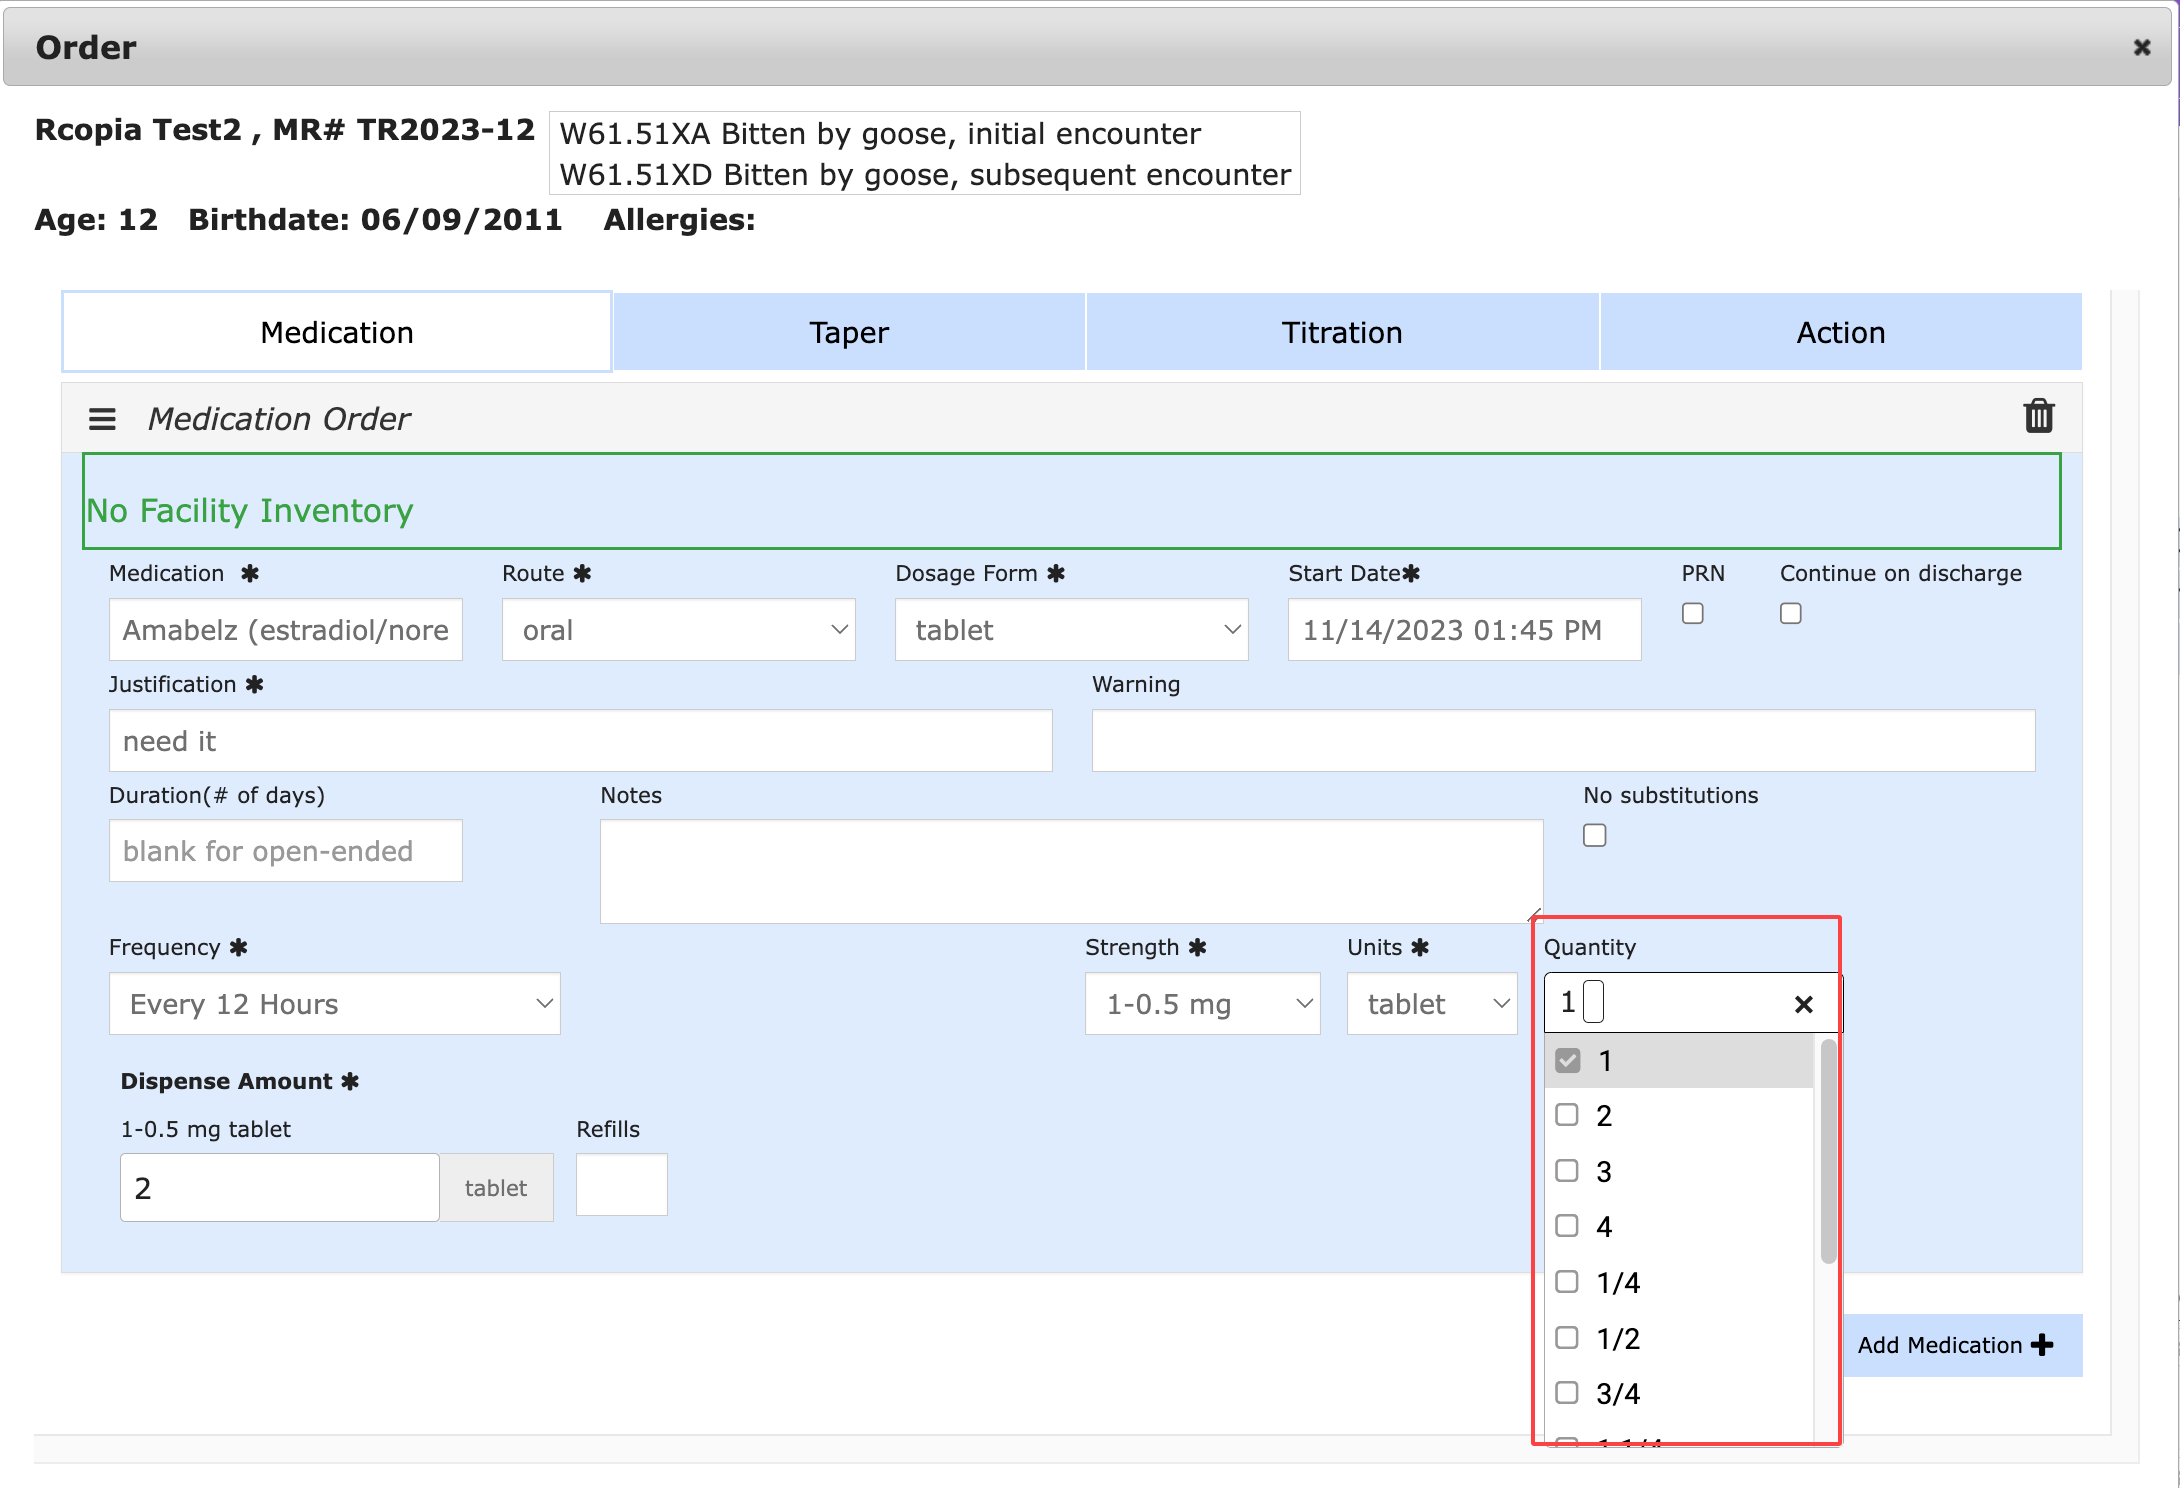Close the Order dialog with X

coord(2142,47)
